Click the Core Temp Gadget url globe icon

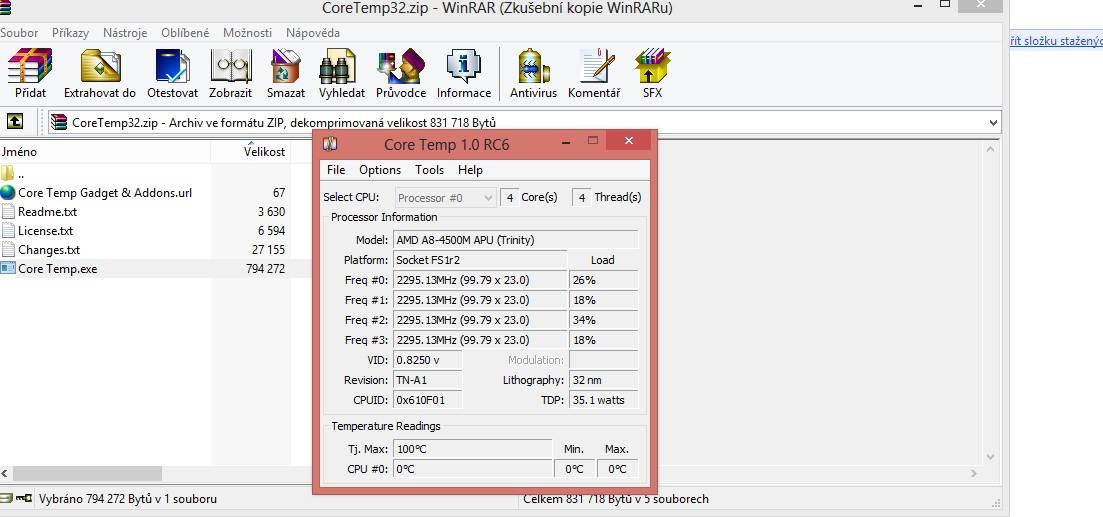click(8, 192)
